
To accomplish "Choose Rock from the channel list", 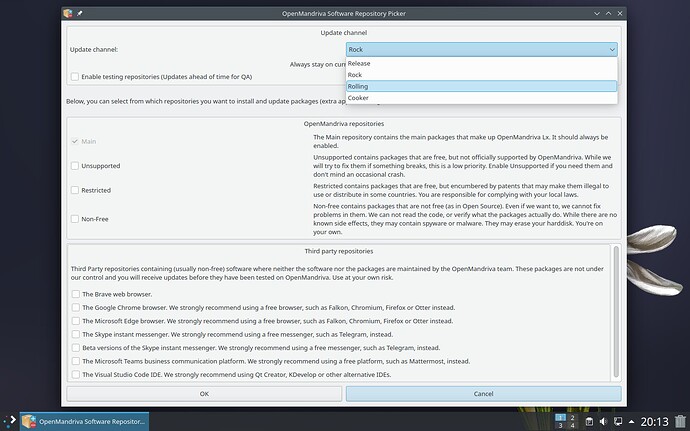I will 481,75.
